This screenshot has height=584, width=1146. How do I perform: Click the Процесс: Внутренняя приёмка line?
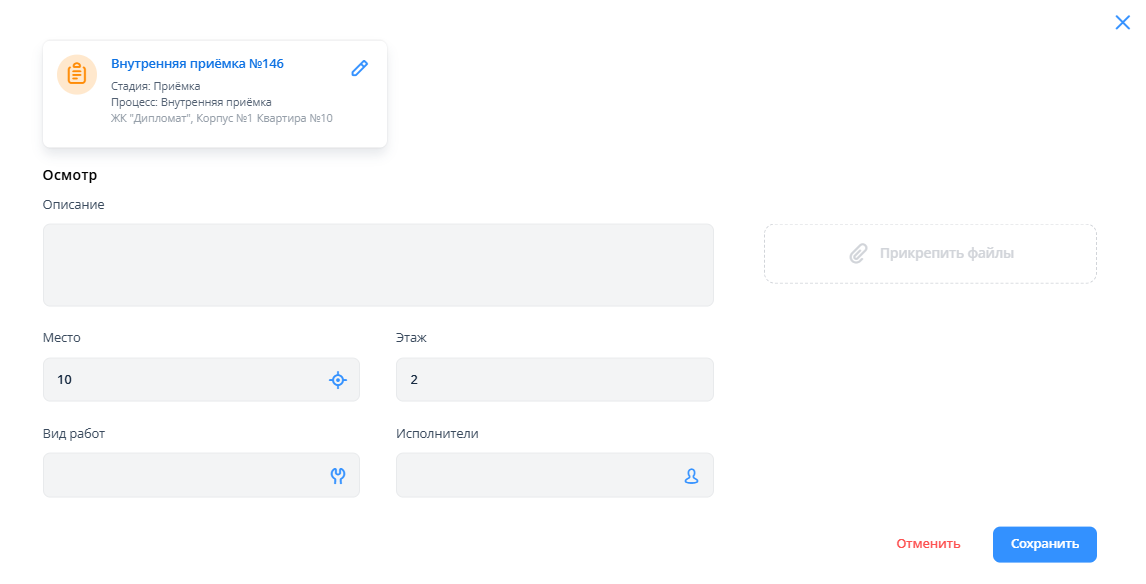coord(191,102)
